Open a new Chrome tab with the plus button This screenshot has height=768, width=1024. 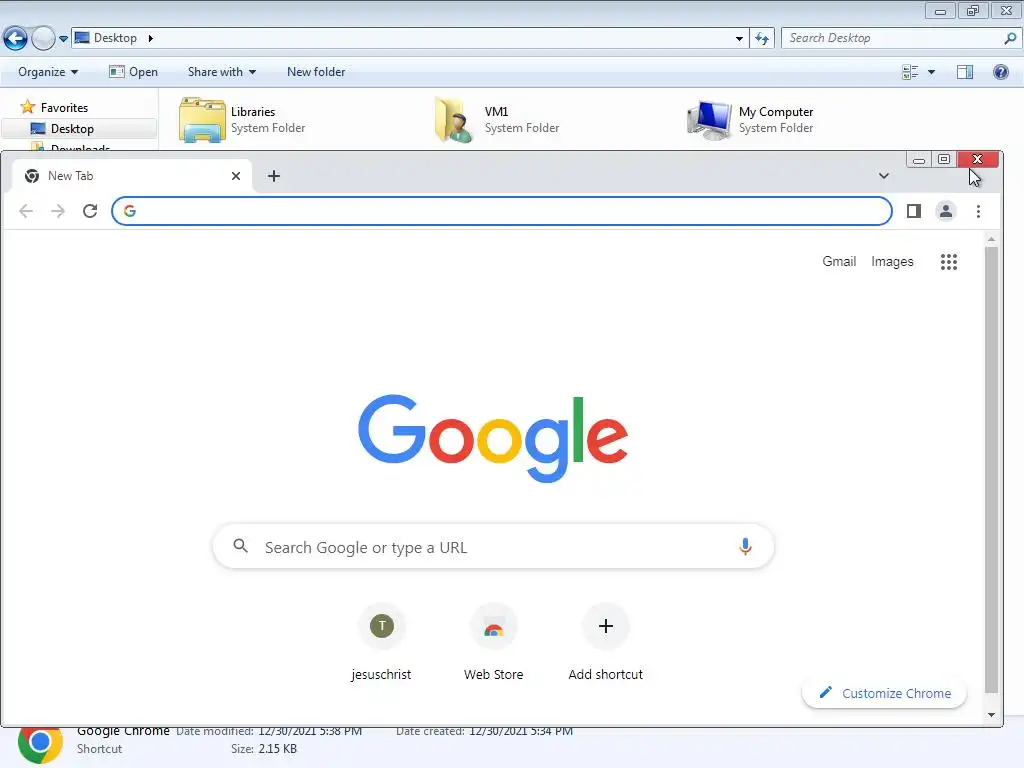(274, 176)
